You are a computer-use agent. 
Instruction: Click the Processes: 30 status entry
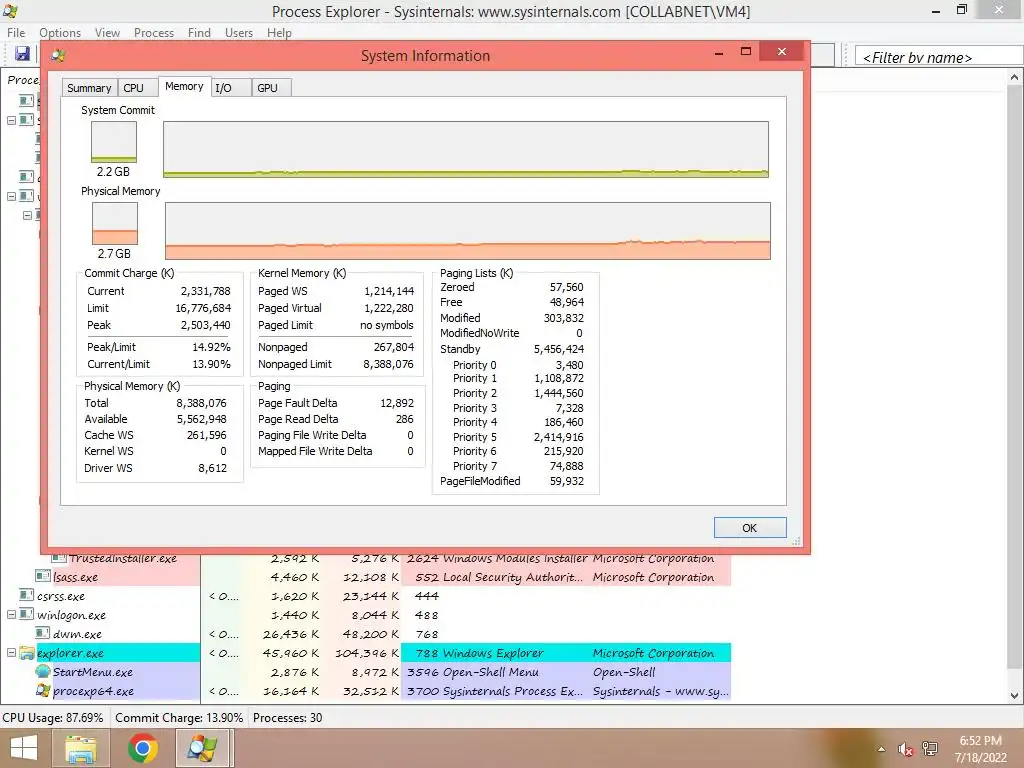287,718
